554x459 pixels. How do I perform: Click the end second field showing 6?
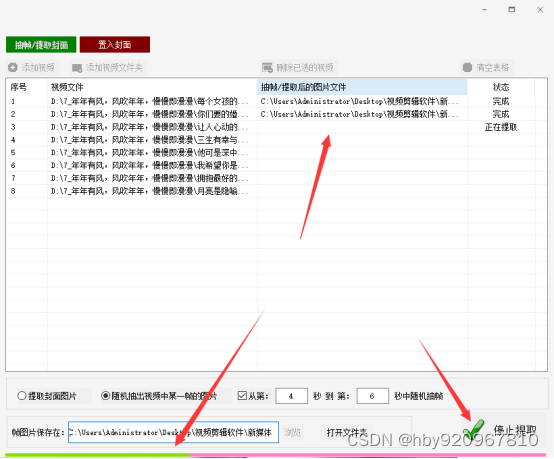click(x=373, y=396)
